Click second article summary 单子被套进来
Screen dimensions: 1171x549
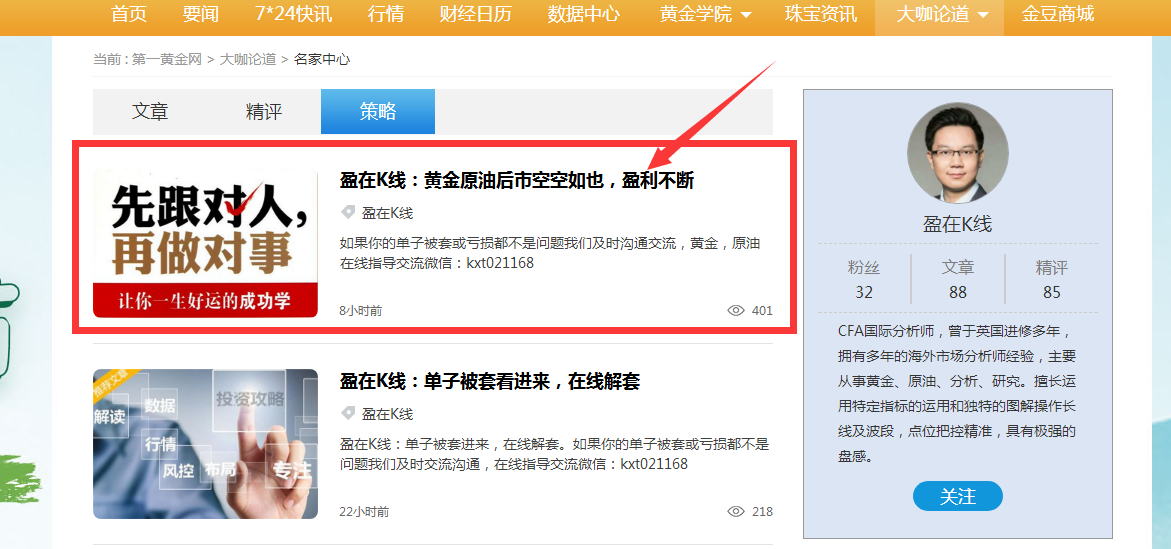[554, 454]
